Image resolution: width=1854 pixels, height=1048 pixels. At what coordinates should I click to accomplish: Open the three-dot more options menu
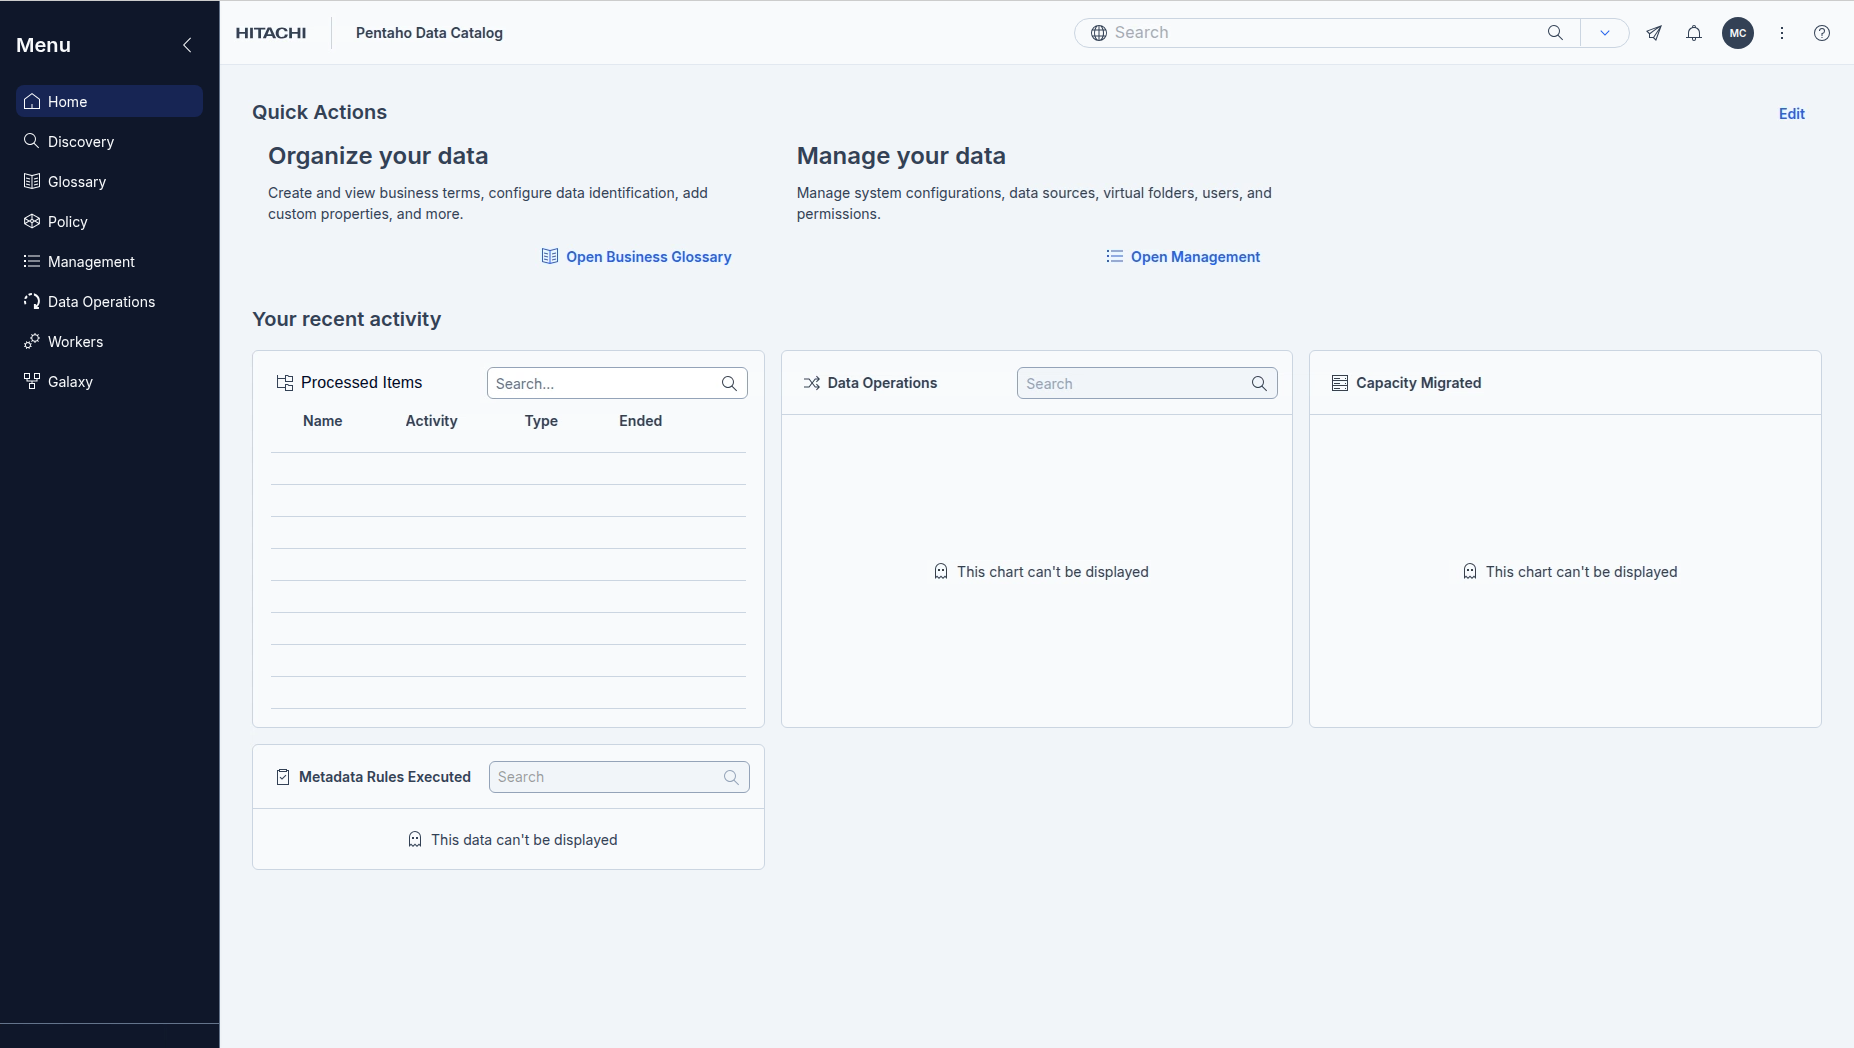point(1782,33)
